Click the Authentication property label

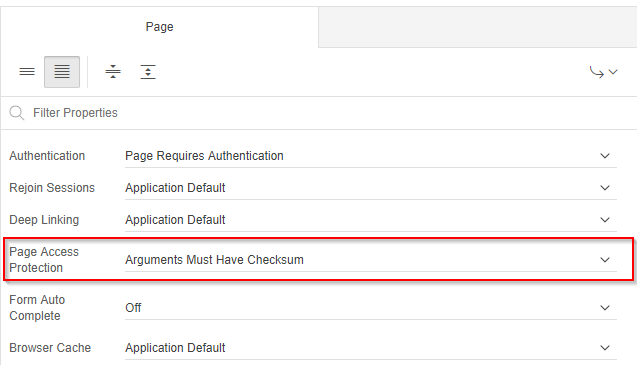(x=47, y=156)
